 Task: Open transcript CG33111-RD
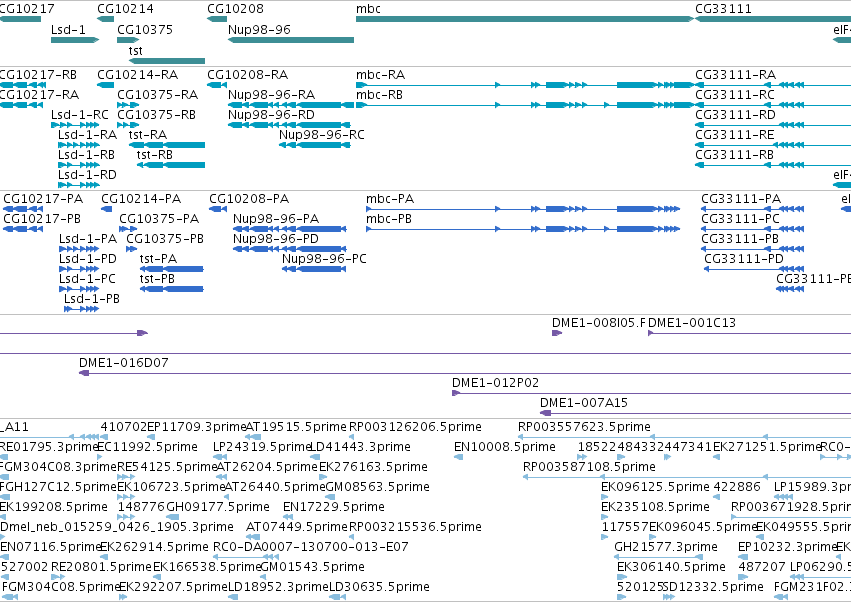click(773, 125)
